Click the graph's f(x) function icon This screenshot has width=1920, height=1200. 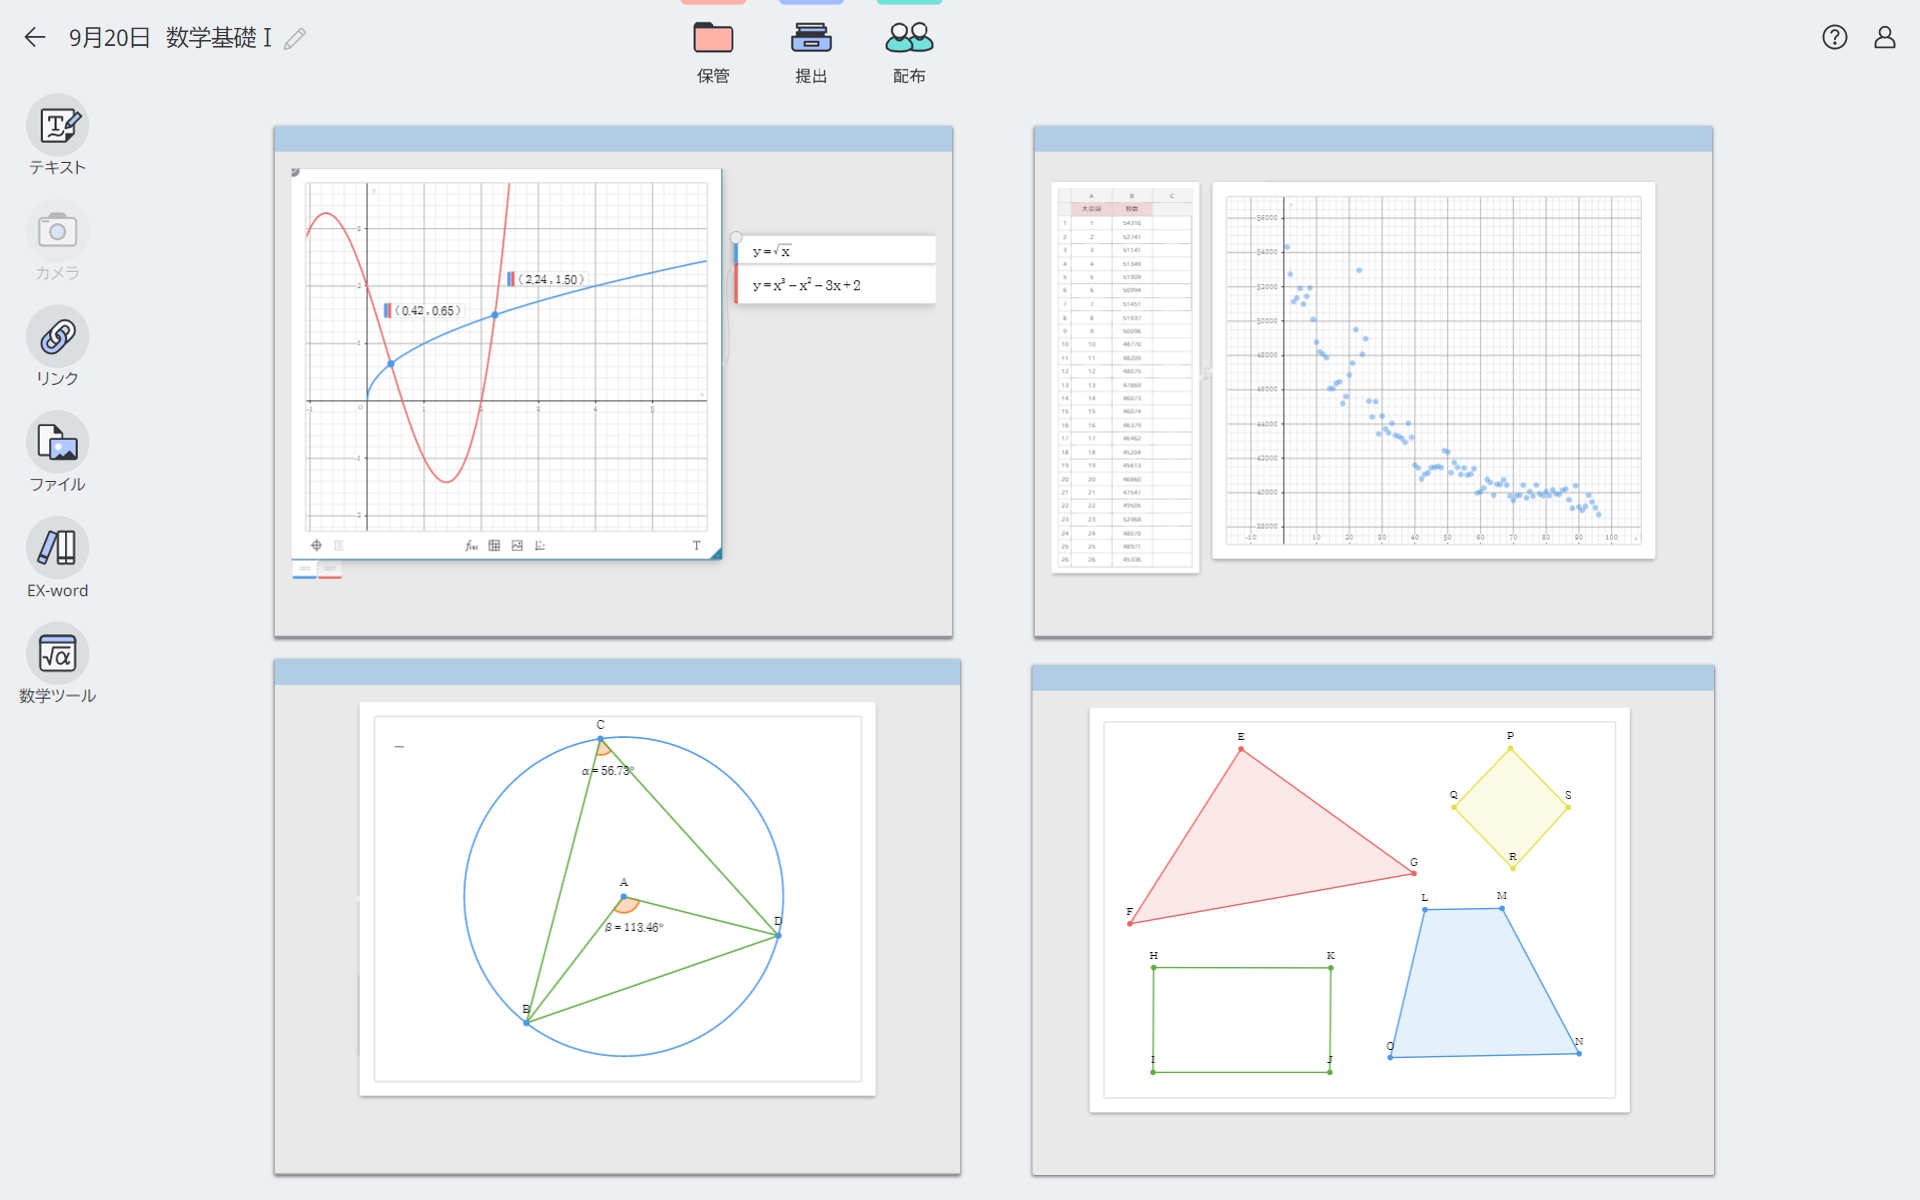tap(471, 546)
